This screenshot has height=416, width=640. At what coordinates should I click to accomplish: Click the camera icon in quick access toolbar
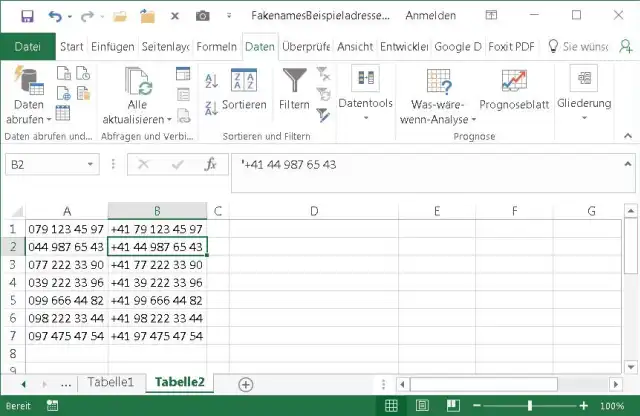202,16
